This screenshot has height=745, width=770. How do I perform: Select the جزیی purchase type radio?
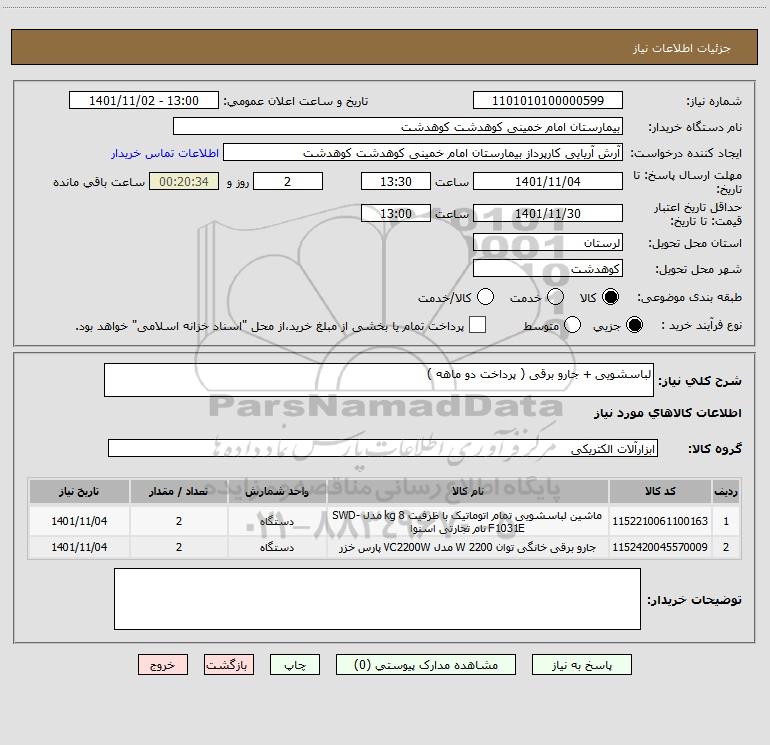(634, 325)
